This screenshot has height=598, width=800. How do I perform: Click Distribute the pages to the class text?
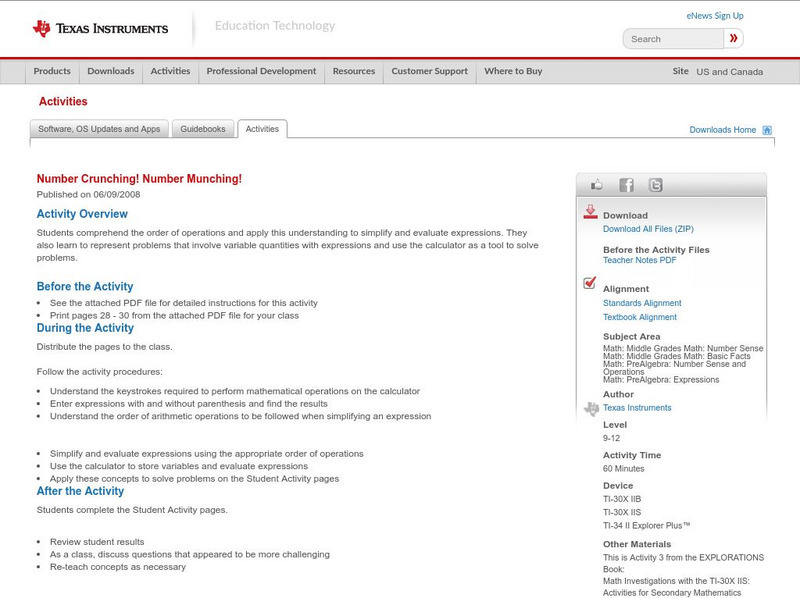[x=105, y=347]
